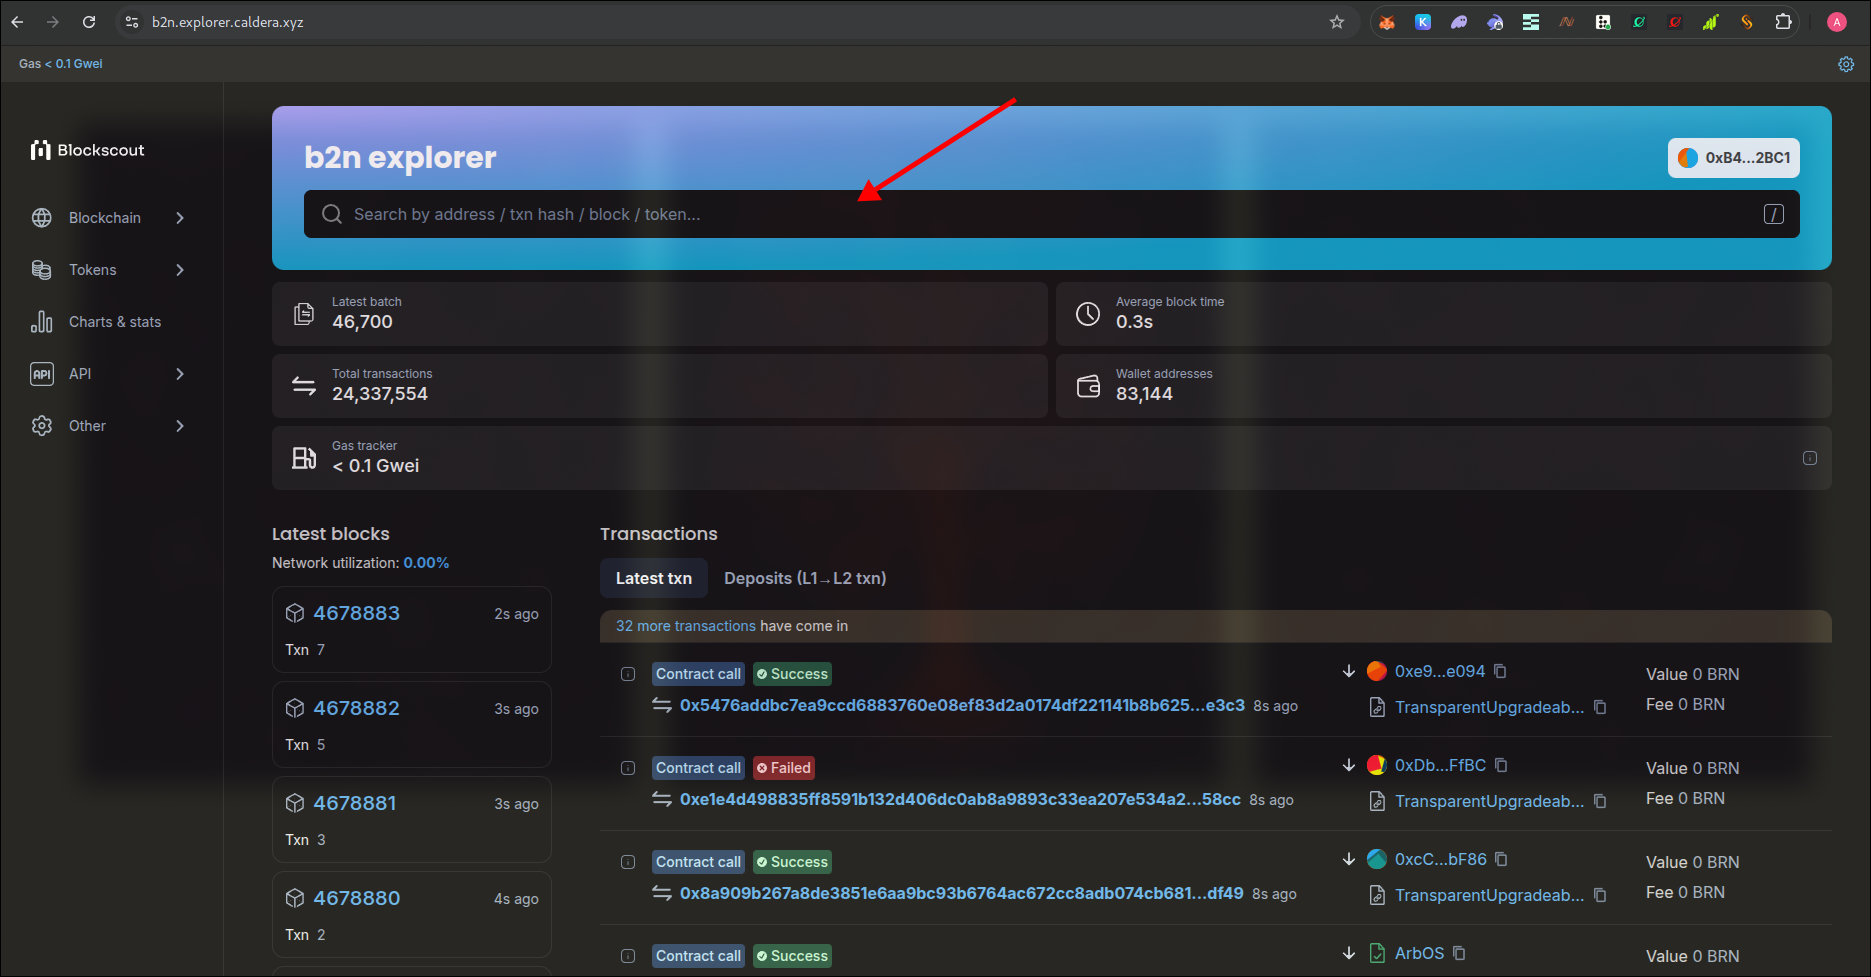Focus the search by address / txn hash field
1871x977 pixels.
(x=1052, y=214)
